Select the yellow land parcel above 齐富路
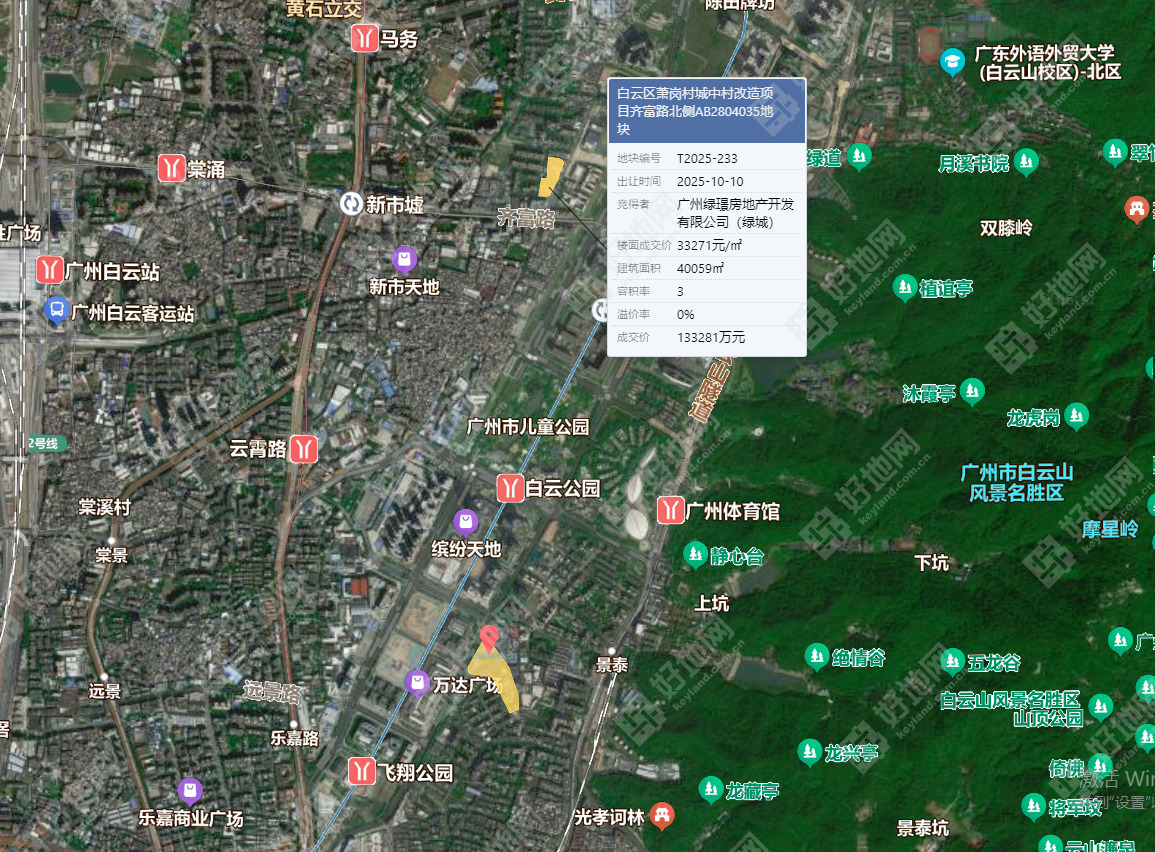Screen dimensions: 1155x852 [549, 176]
